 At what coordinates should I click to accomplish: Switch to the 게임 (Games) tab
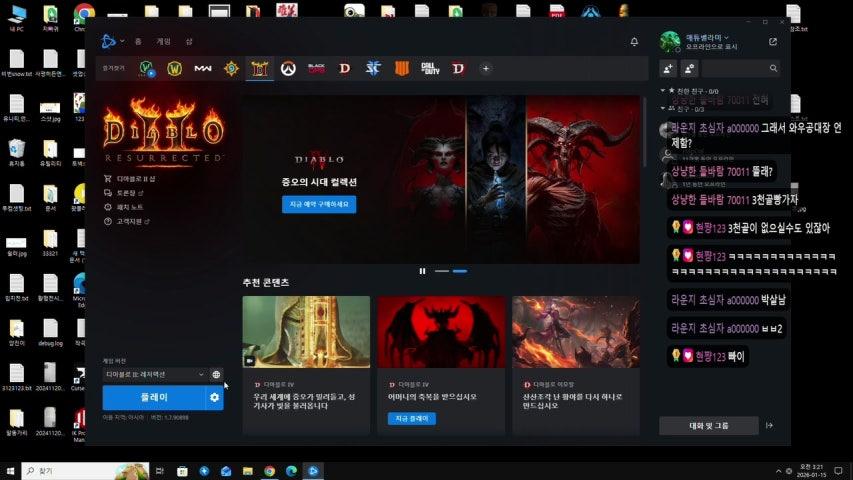tap(163, 41)
